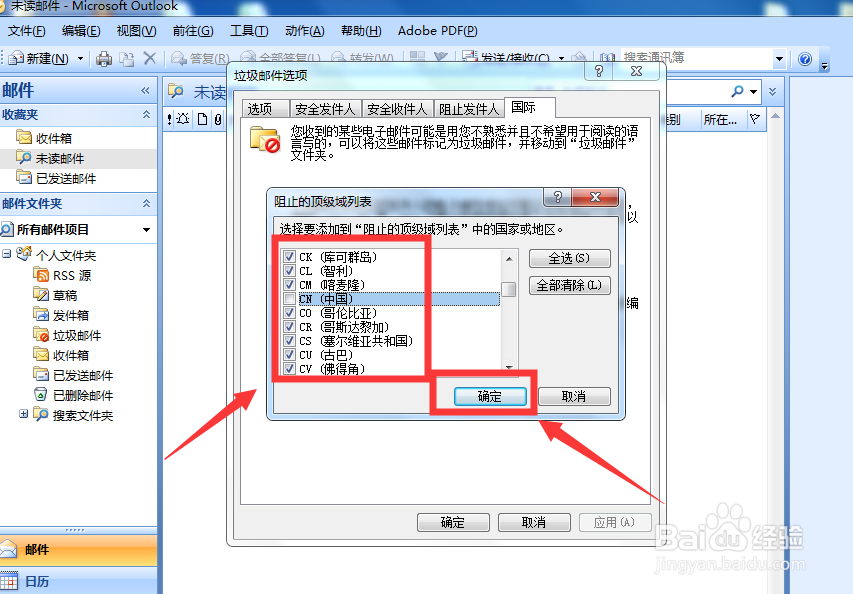The height and width of the screenshot is (594, 853).
Task: Click the country list scroll-down arrow
Action: [x=509, y=368]
